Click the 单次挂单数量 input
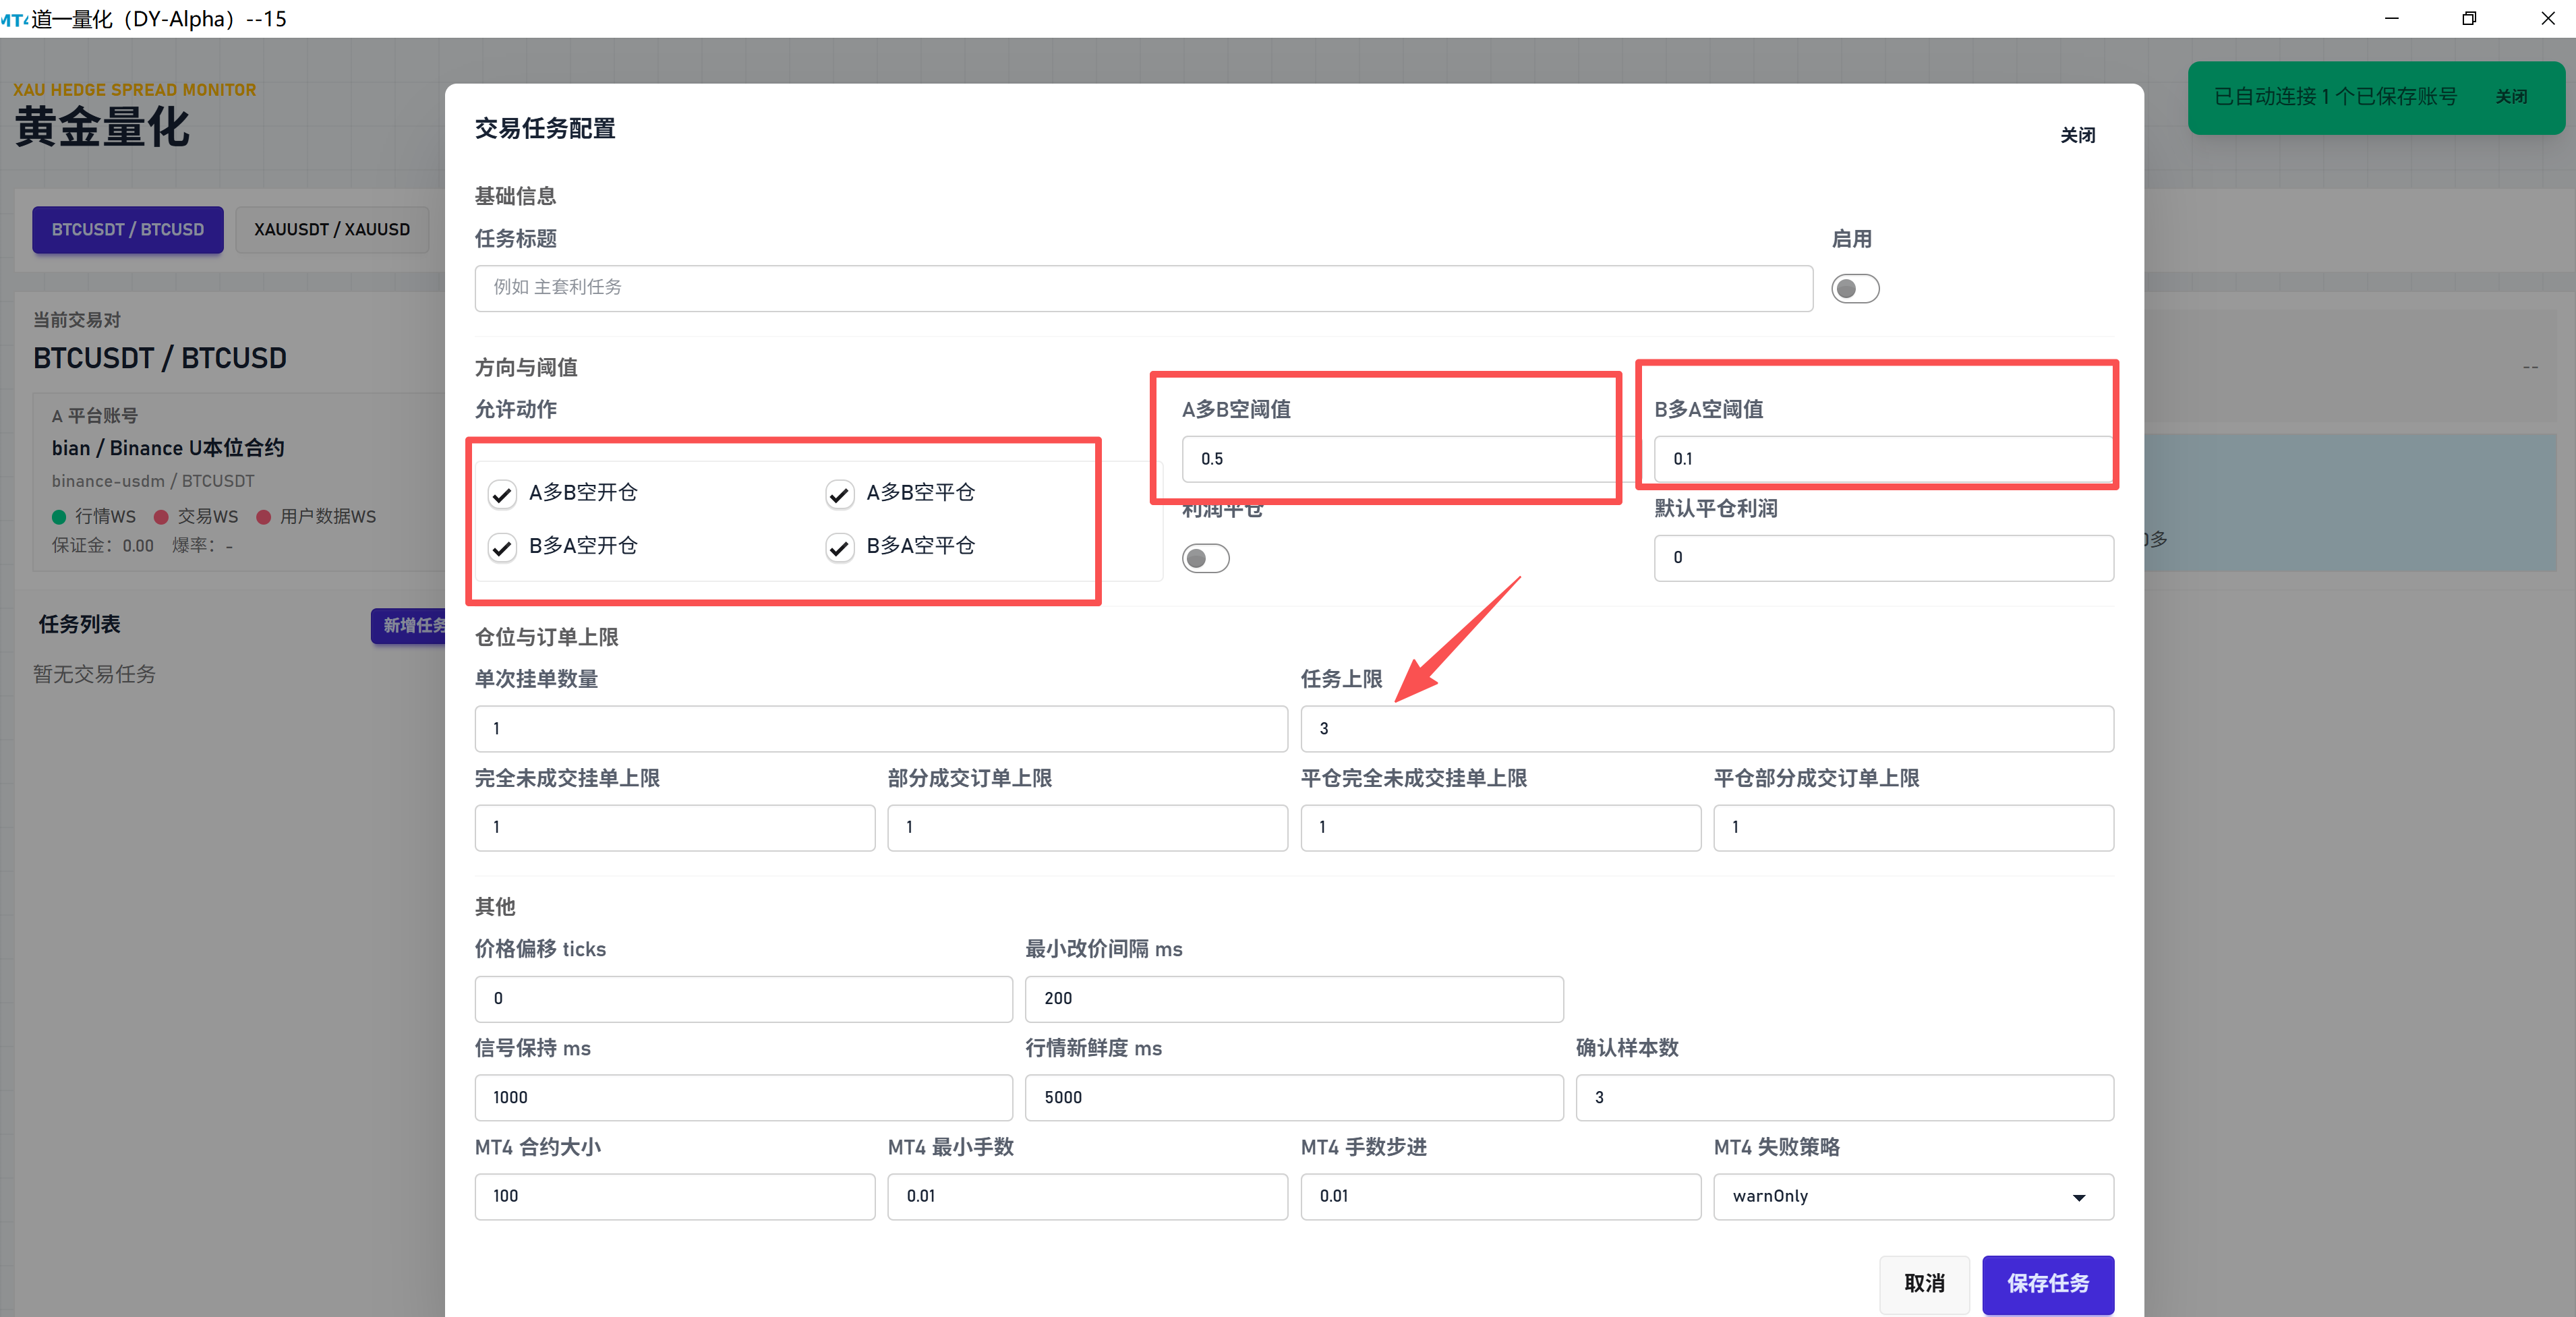The image size is (2576, 1317). (881, 729)
